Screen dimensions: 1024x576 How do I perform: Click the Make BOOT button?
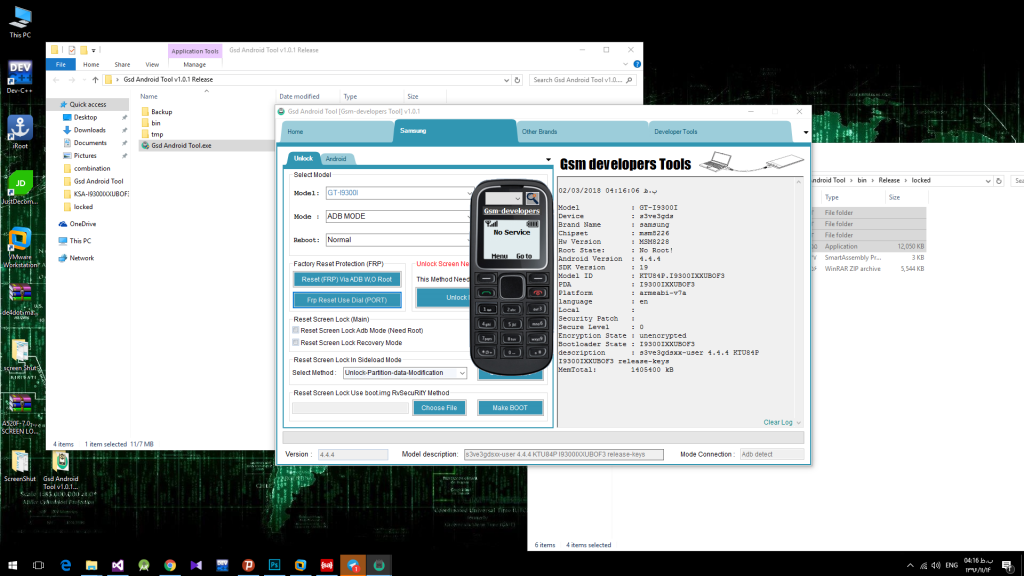(510, 408)
